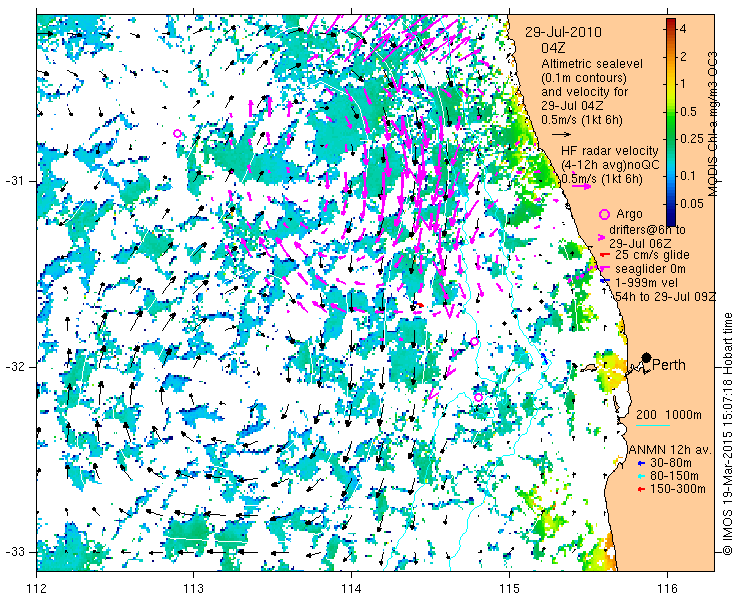Click the IMOS copyright timestamp text
740x600 pixels.
(x=727, y=434)
